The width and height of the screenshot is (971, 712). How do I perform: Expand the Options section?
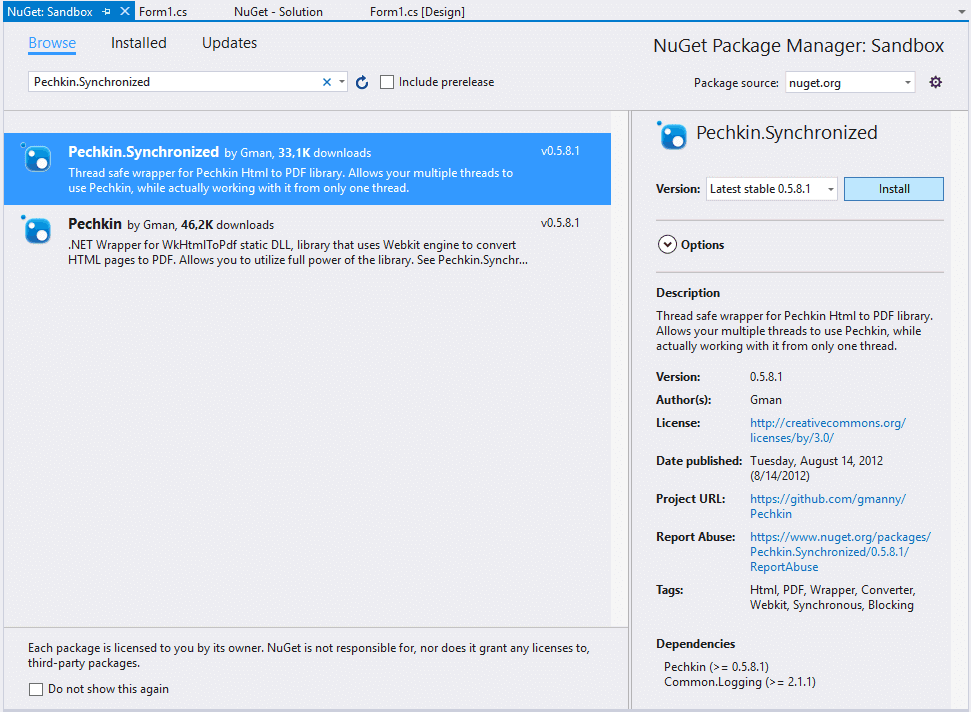pos(667,244)
